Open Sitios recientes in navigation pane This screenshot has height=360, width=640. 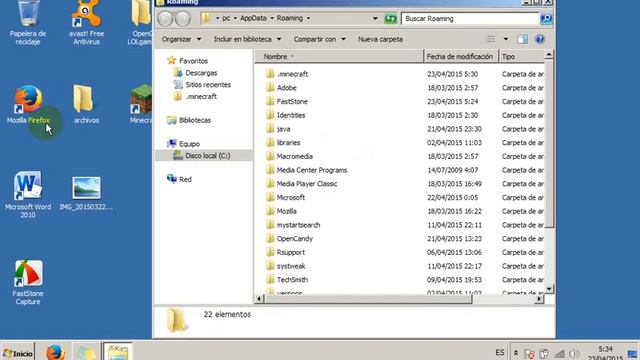point(202,85)
